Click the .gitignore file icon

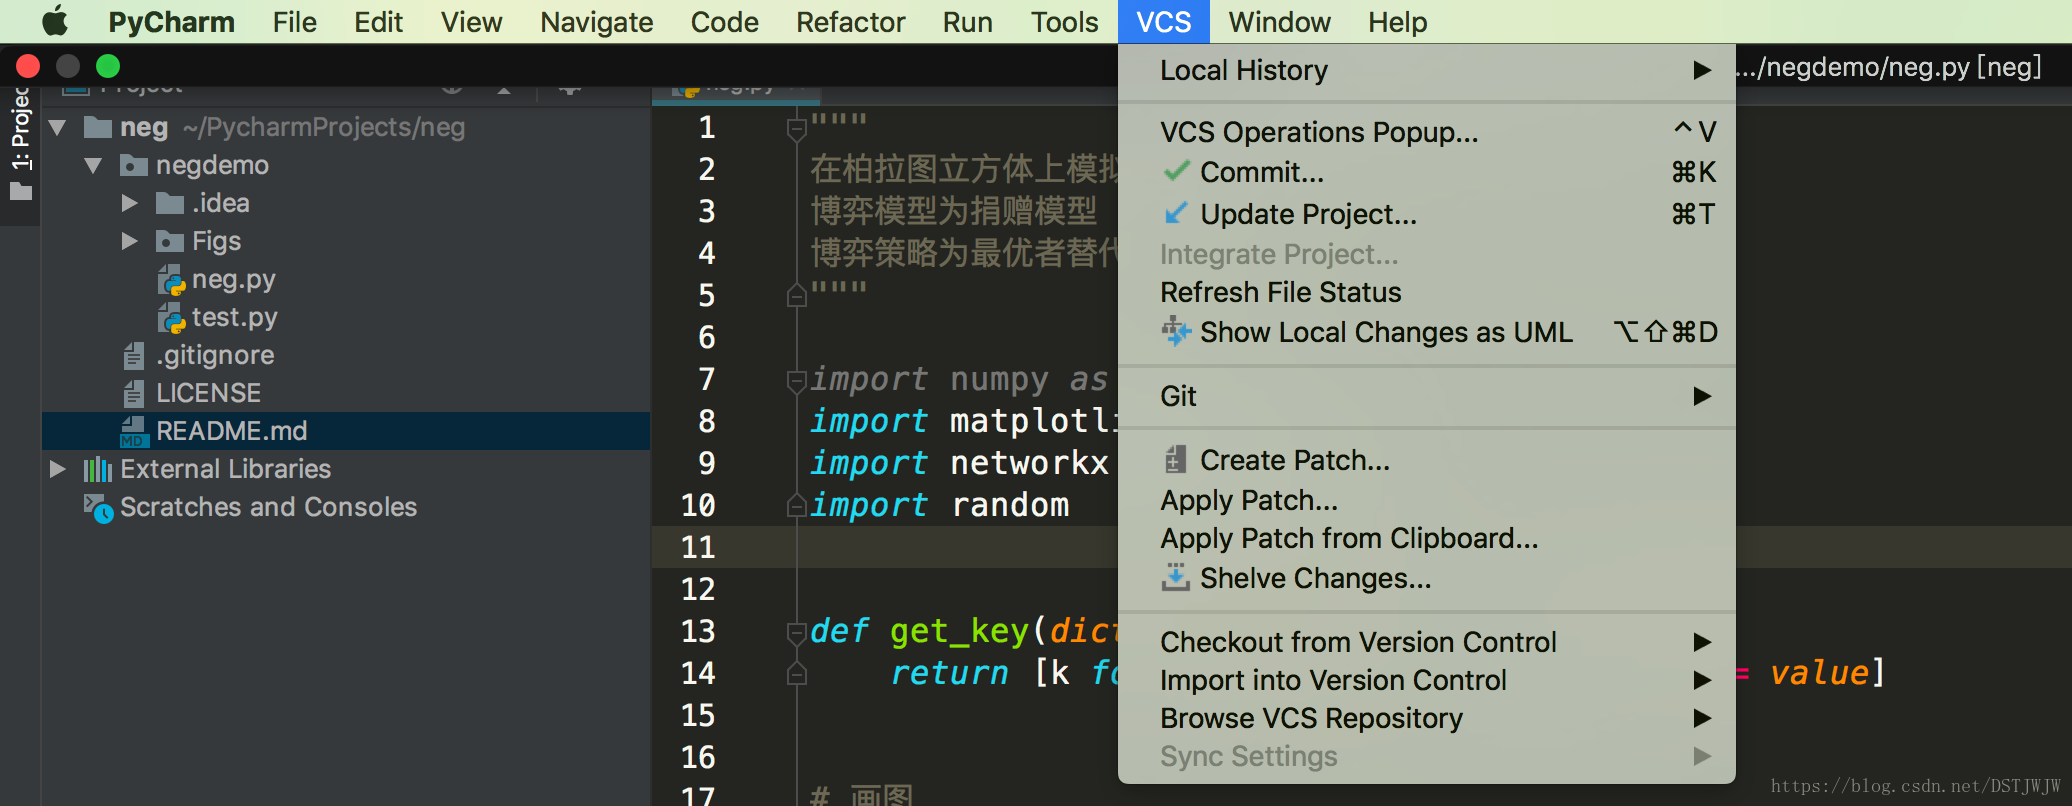pyautogui.click(x=134, y=355)
